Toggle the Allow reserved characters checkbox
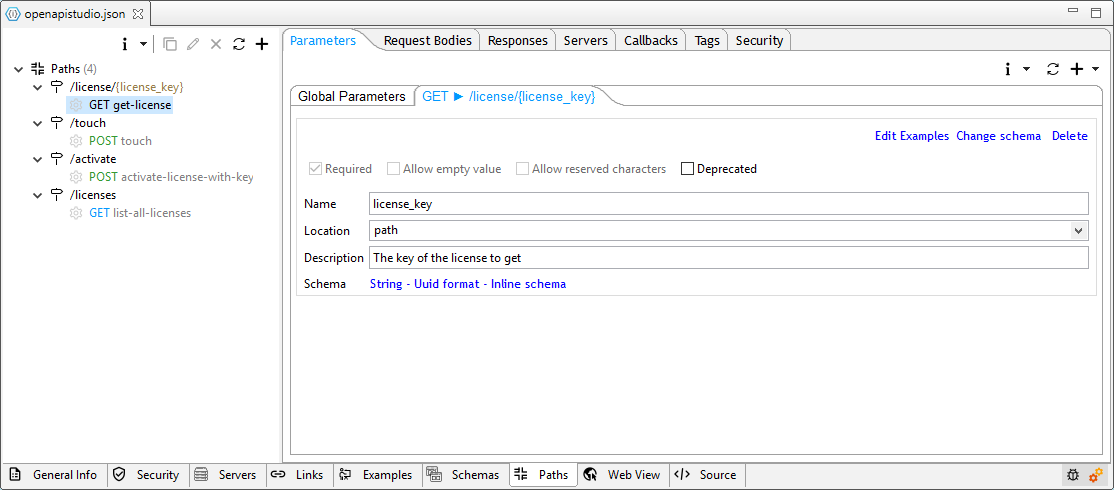This screenshot has width=1114, height=490. 523,169
